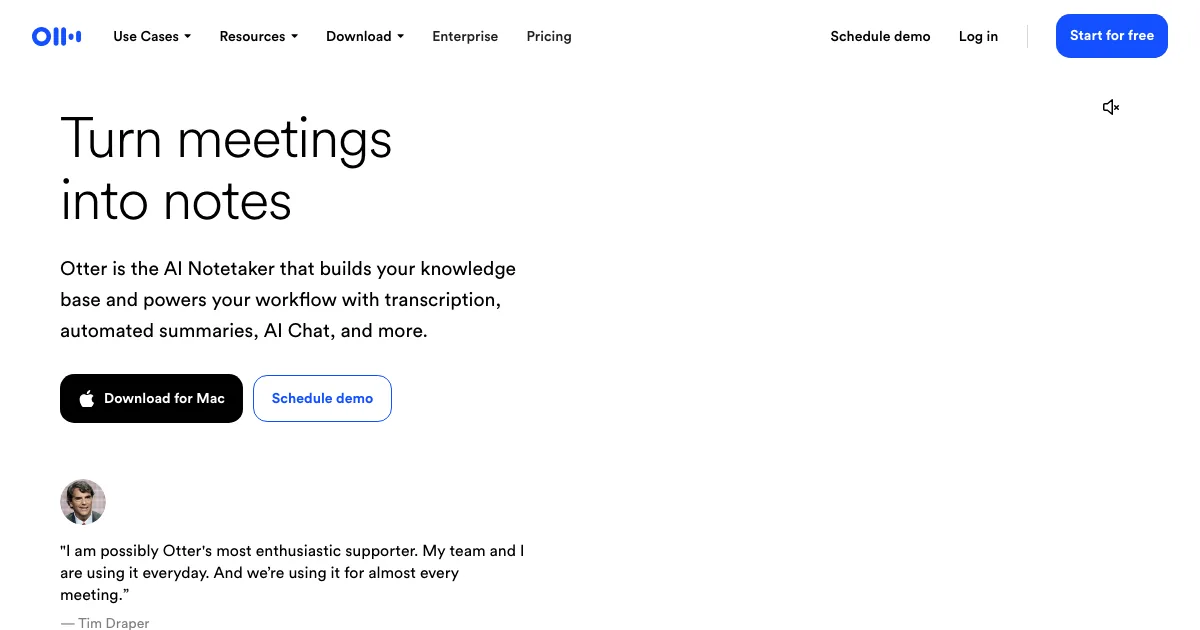Click Tim Draper's profile photo
Image resolution: width=1200 pixels, height=630 pixels.
(83, 502)
